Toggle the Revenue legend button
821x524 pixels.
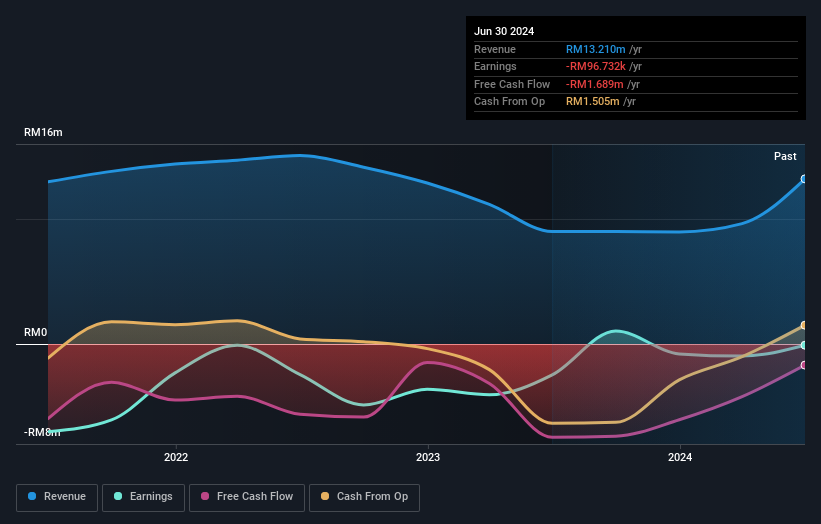pyautogui.click(x=57, y=497)
